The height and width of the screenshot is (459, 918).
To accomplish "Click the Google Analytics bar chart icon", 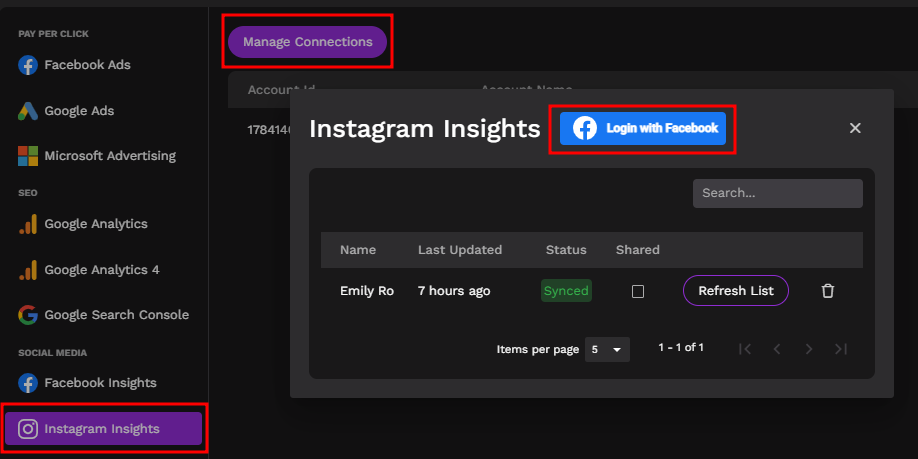I will (28, 224).
